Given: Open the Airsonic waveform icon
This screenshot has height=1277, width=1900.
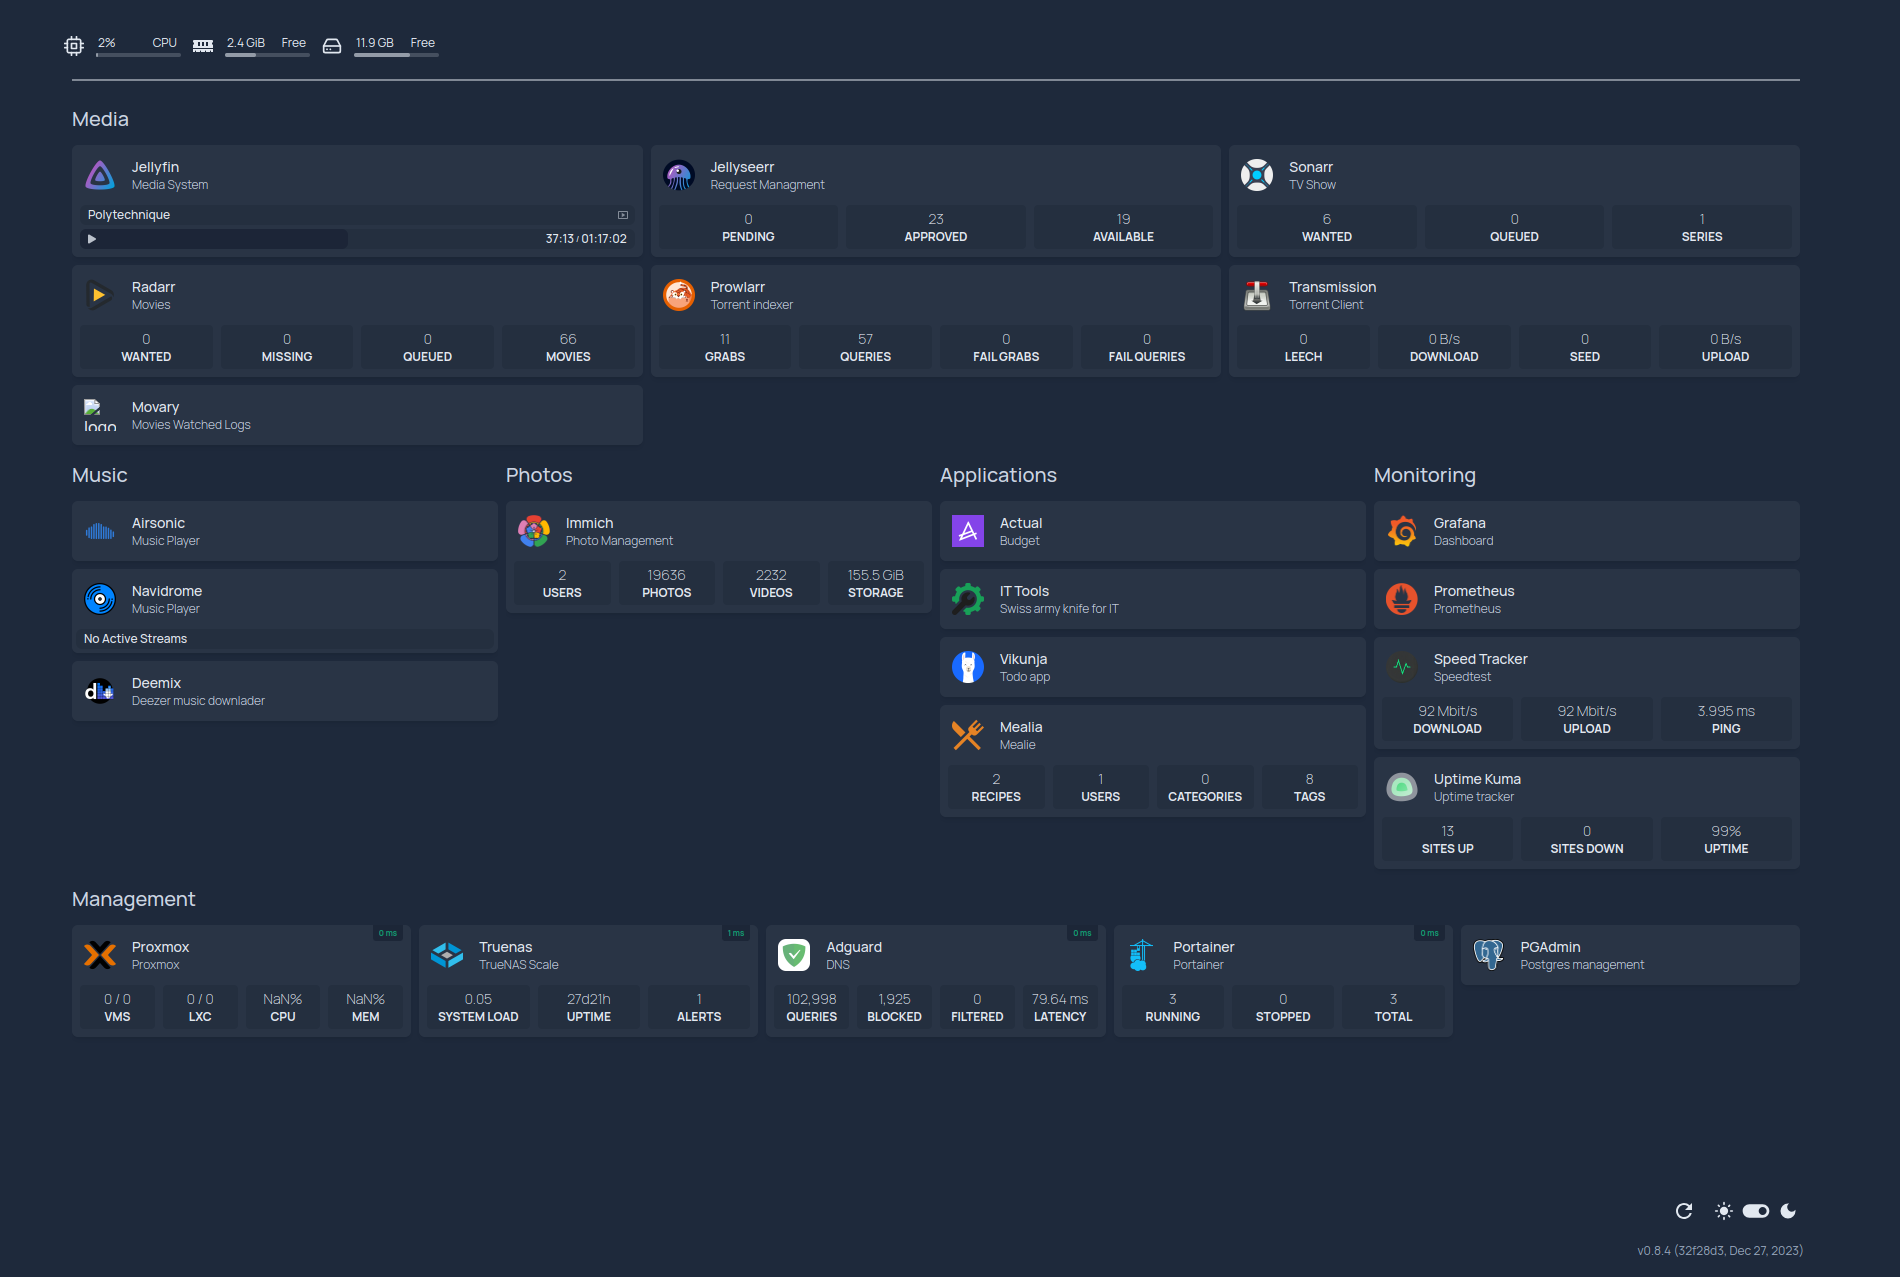Looking at the screenshot, I should click(x=100, y=531).
